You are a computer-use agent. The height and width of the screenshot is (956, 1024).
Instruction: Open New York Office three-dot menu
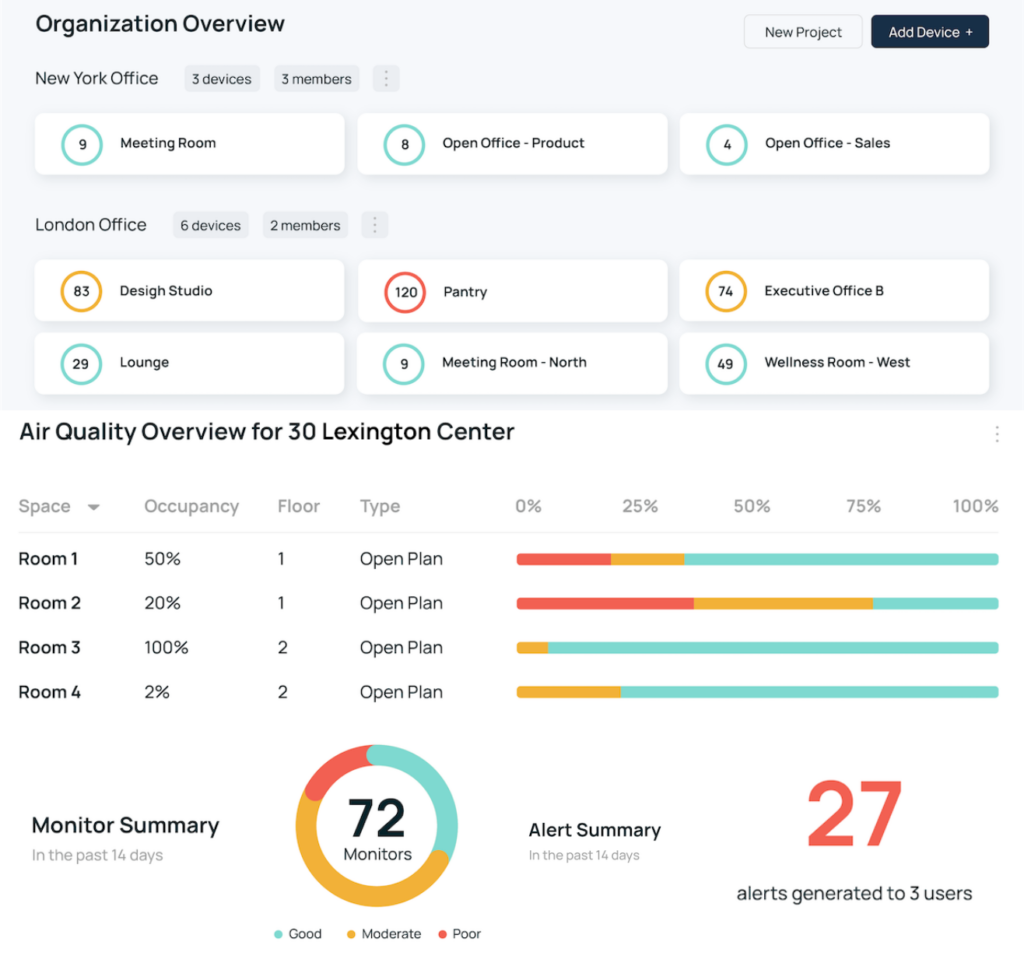[x=386, y=79]
